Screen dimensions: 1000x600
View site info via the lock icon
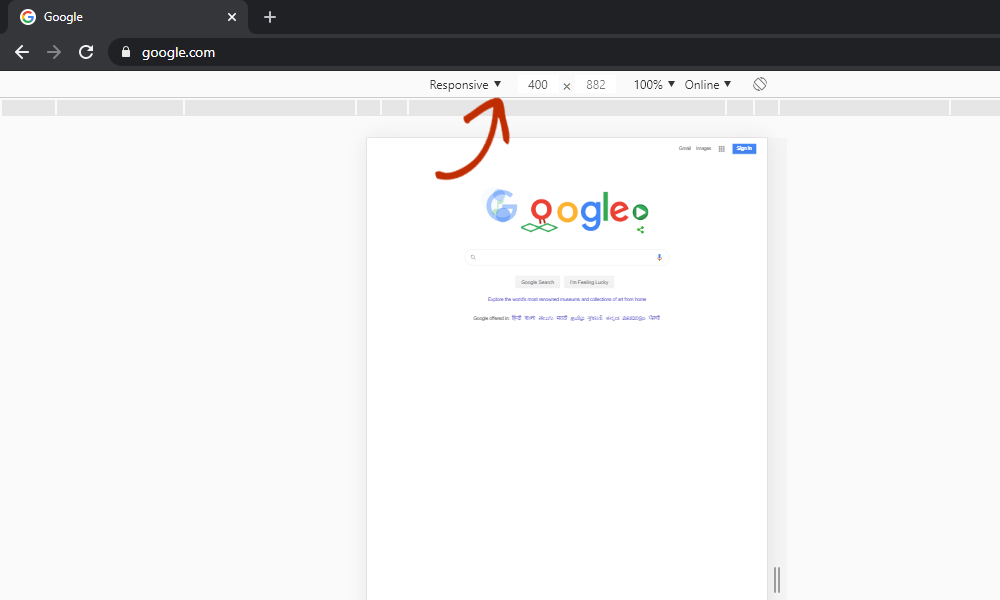coord(126,52)
